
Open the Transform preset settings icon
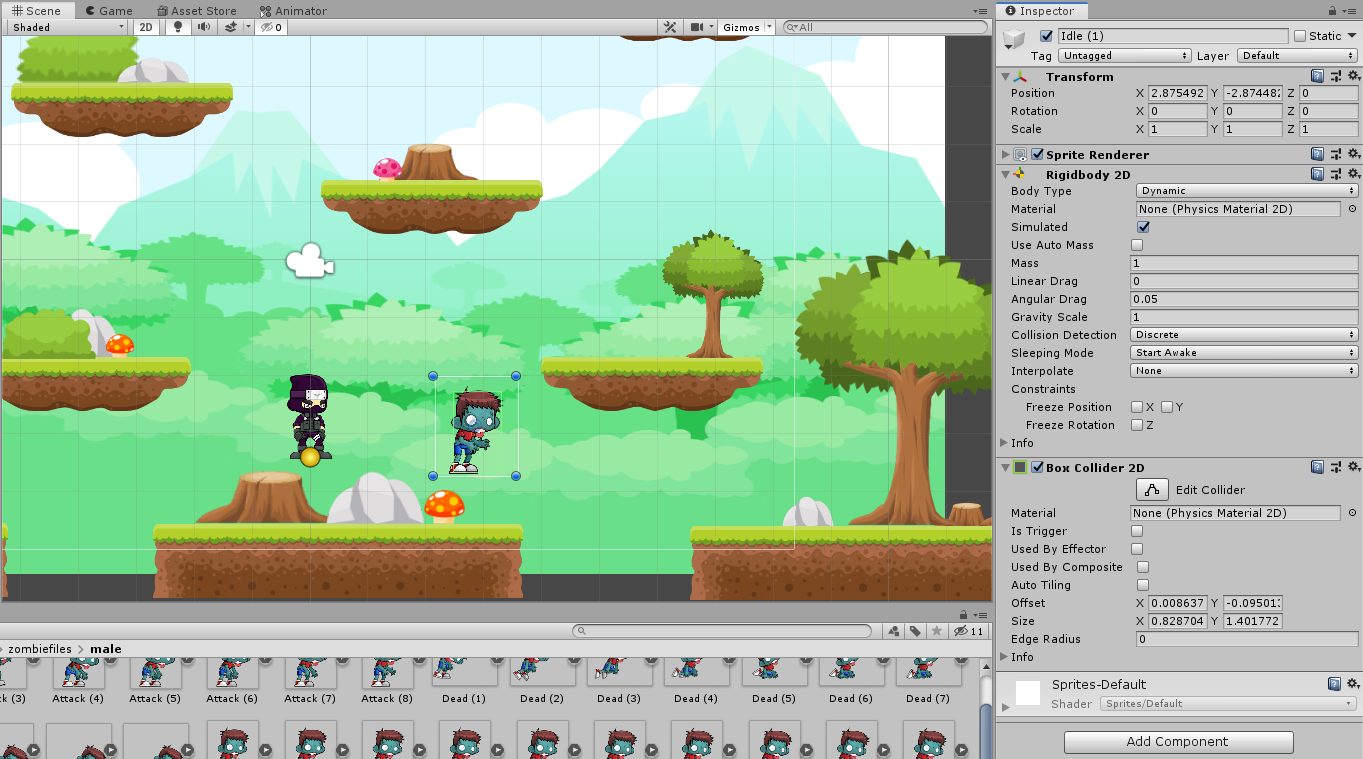point(1336,76)
